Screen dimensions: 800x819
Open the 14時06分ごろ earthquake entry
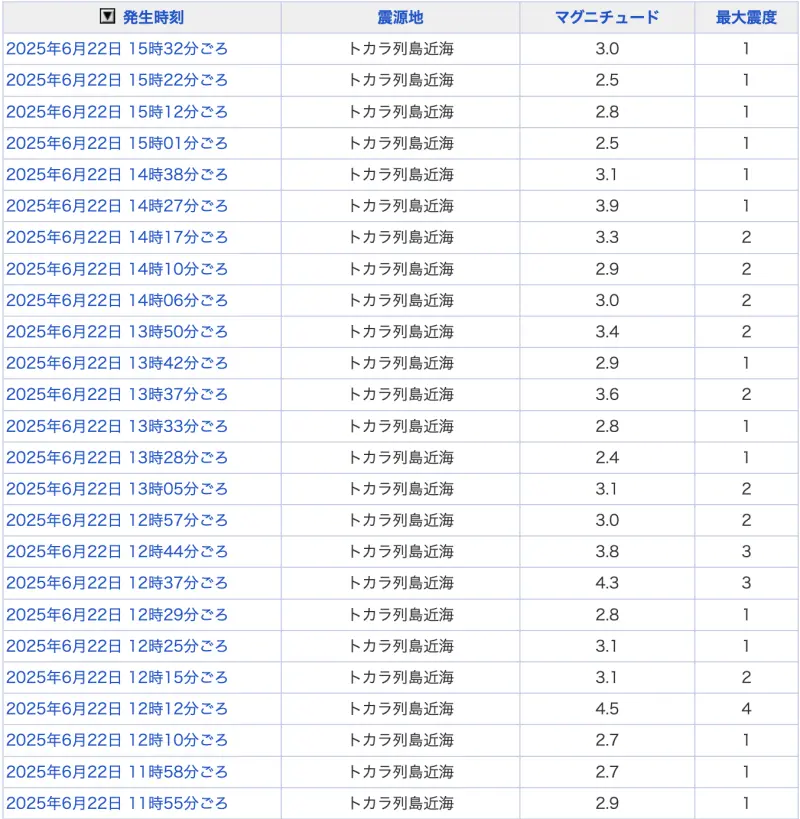point(117,300)
